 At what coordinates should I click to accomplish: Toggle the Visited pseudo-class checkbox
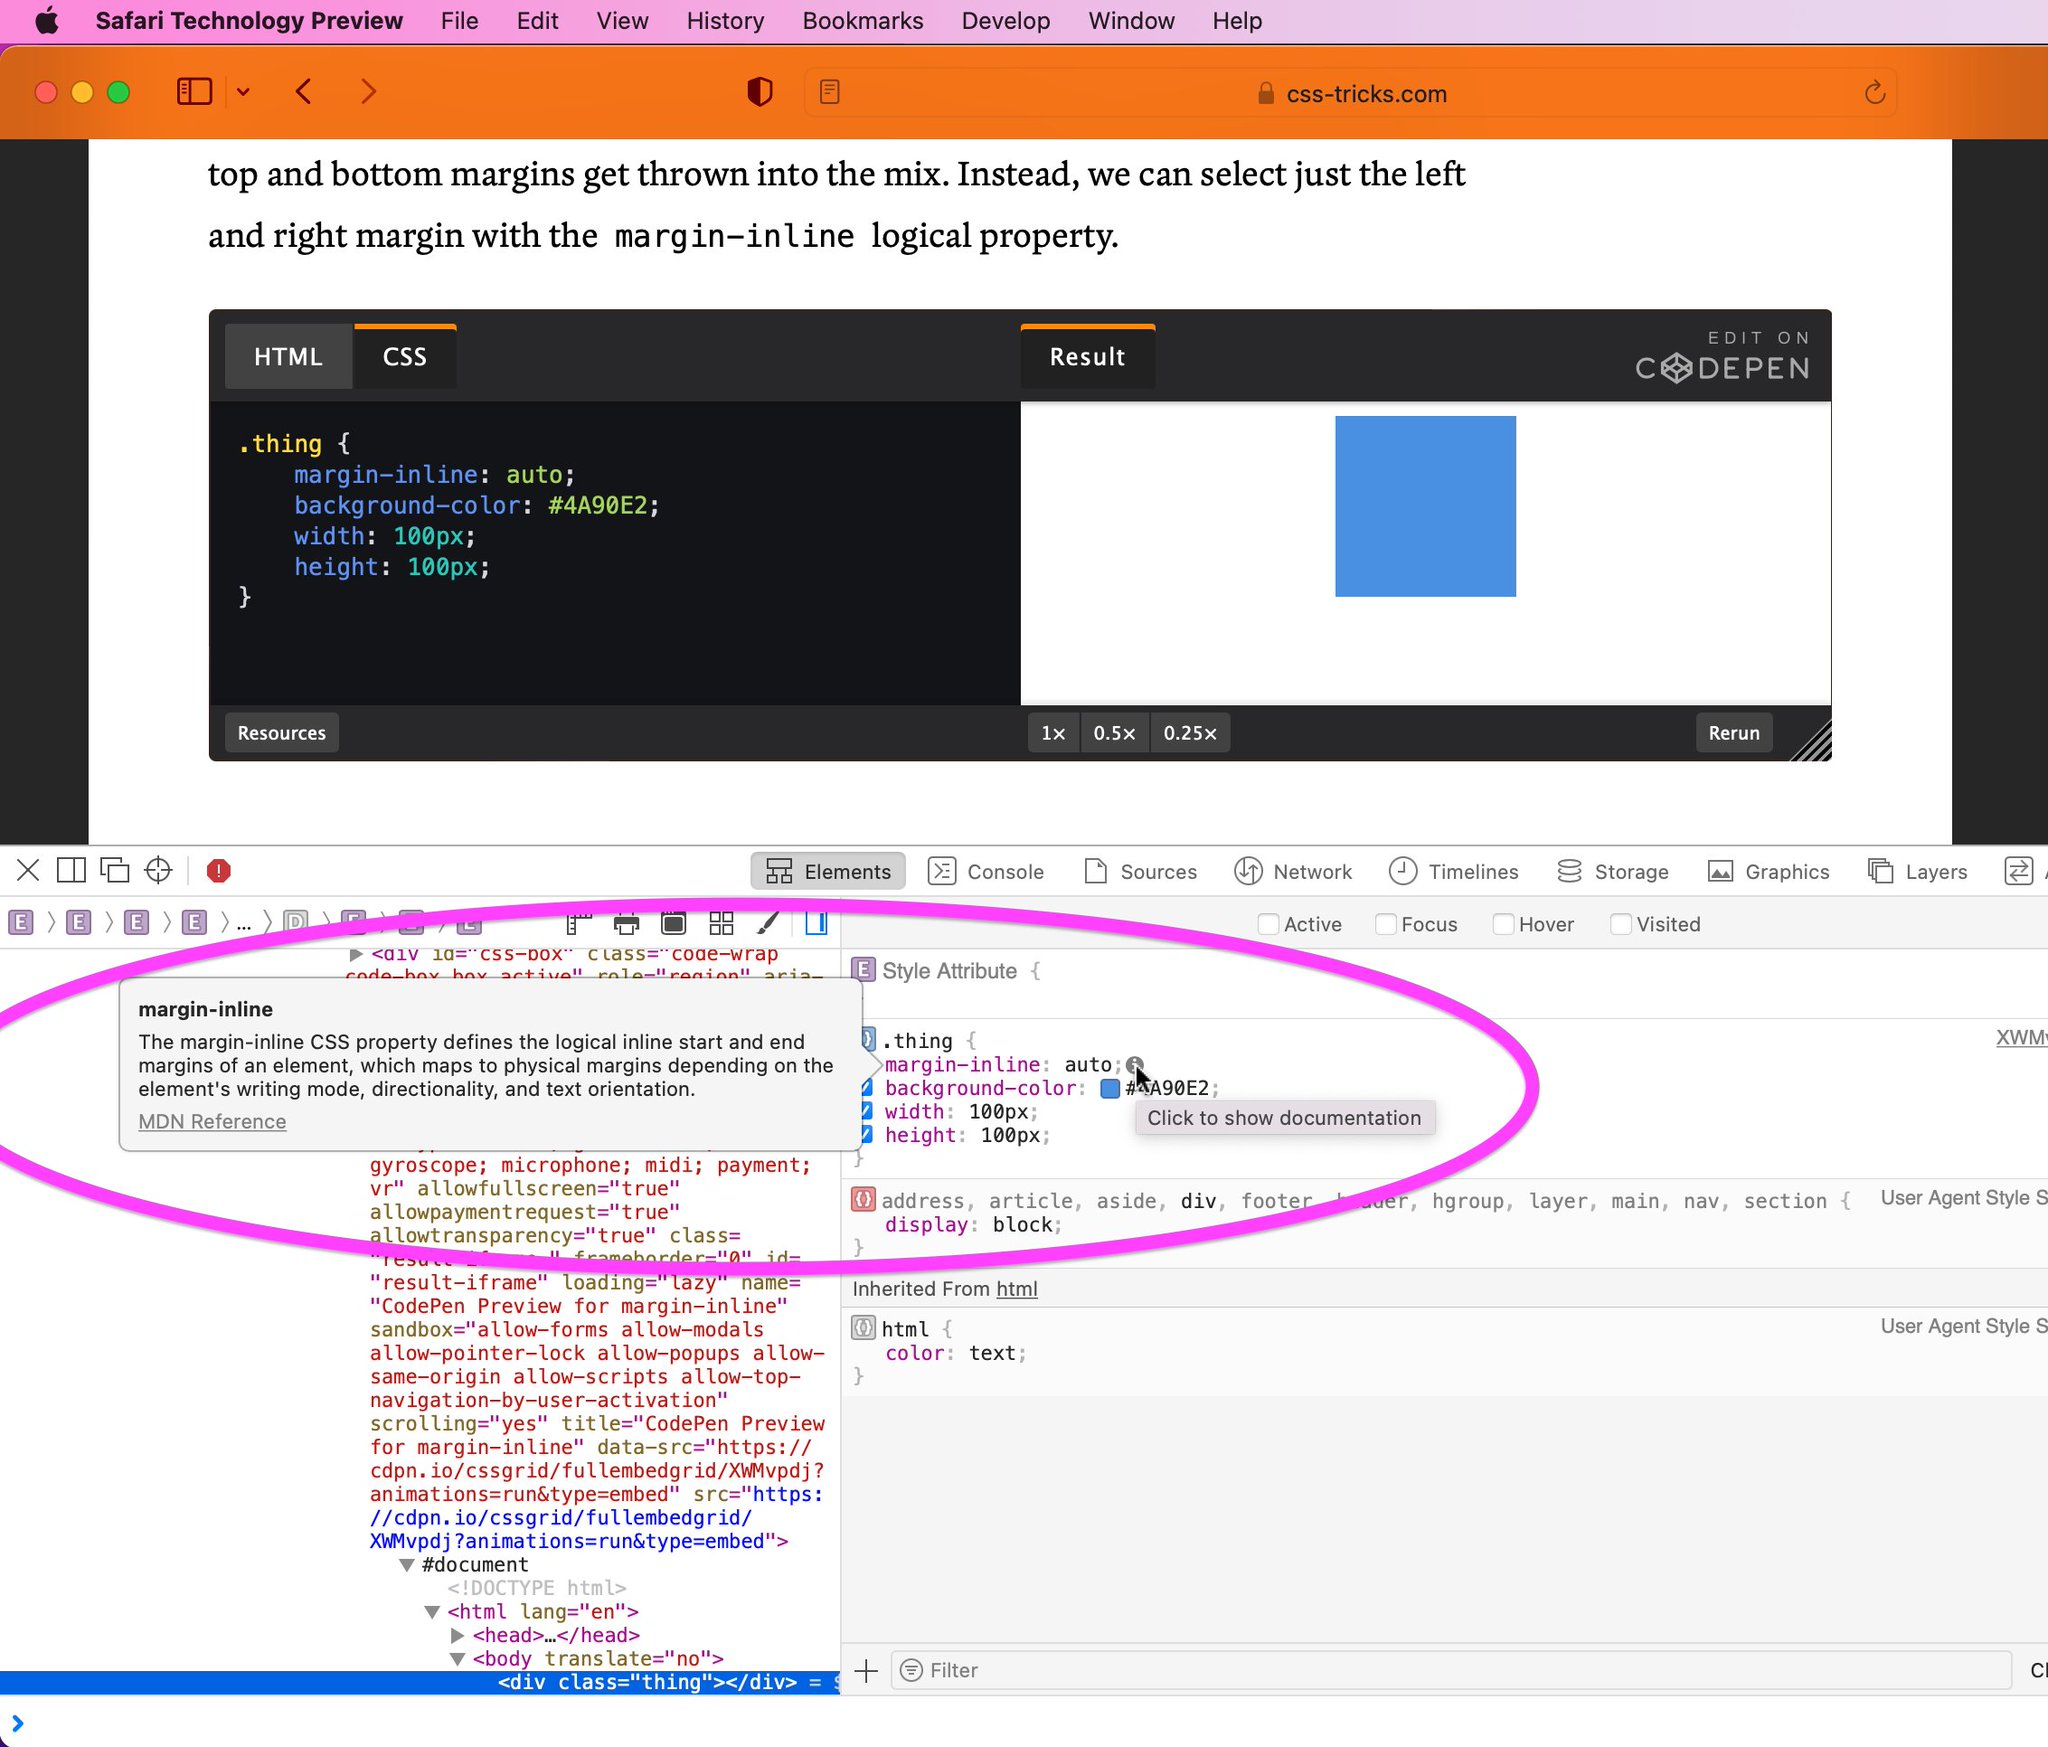1620,924
